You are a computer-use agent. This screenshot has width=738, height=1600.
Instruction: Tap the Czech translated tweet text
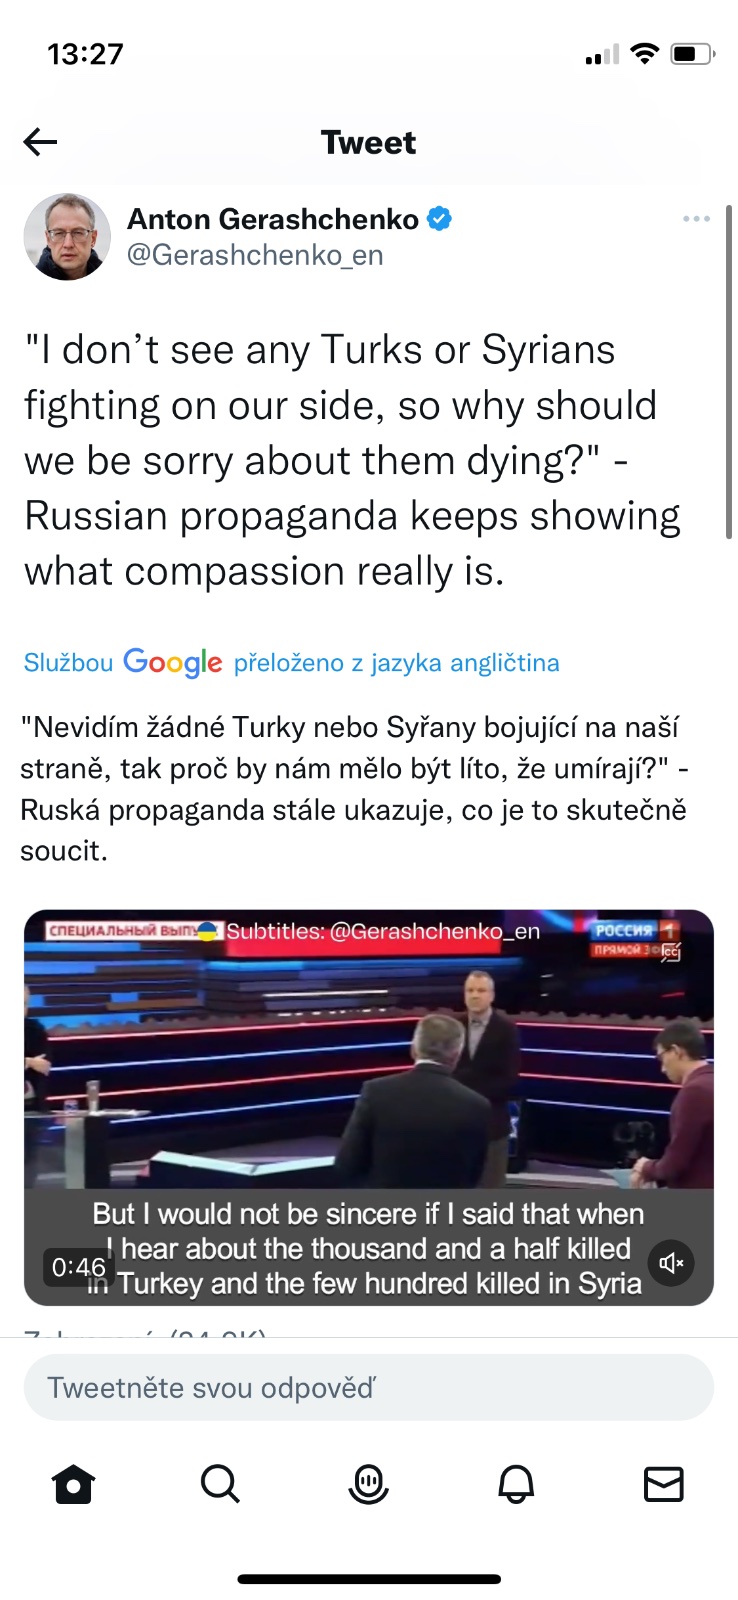click(x=355, y=789)
